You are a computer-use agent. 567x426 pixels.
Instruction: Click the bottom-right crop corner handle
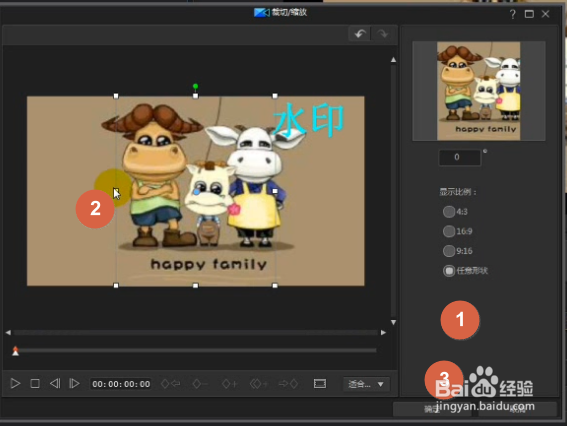click(x=275, y=285)
